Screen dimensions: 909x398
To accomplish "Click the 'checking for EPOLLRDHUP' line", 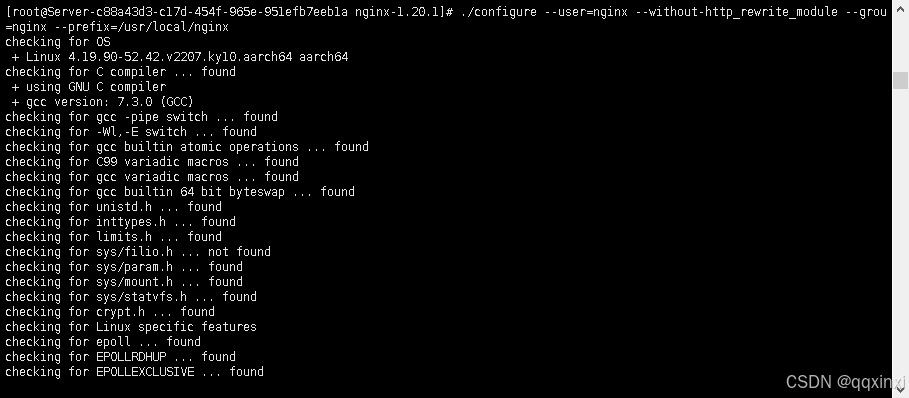I will pyautogui.click(x=121, y=356).
